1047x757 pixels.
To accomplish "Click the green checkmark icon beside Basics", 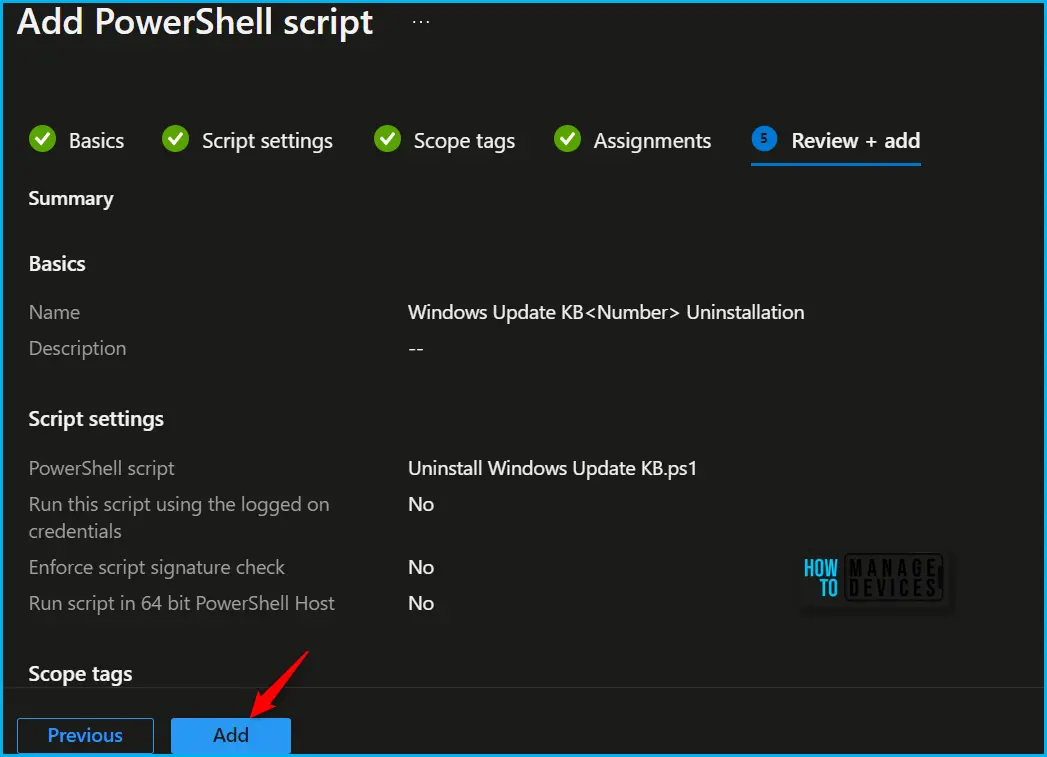I will pos(43,139).
